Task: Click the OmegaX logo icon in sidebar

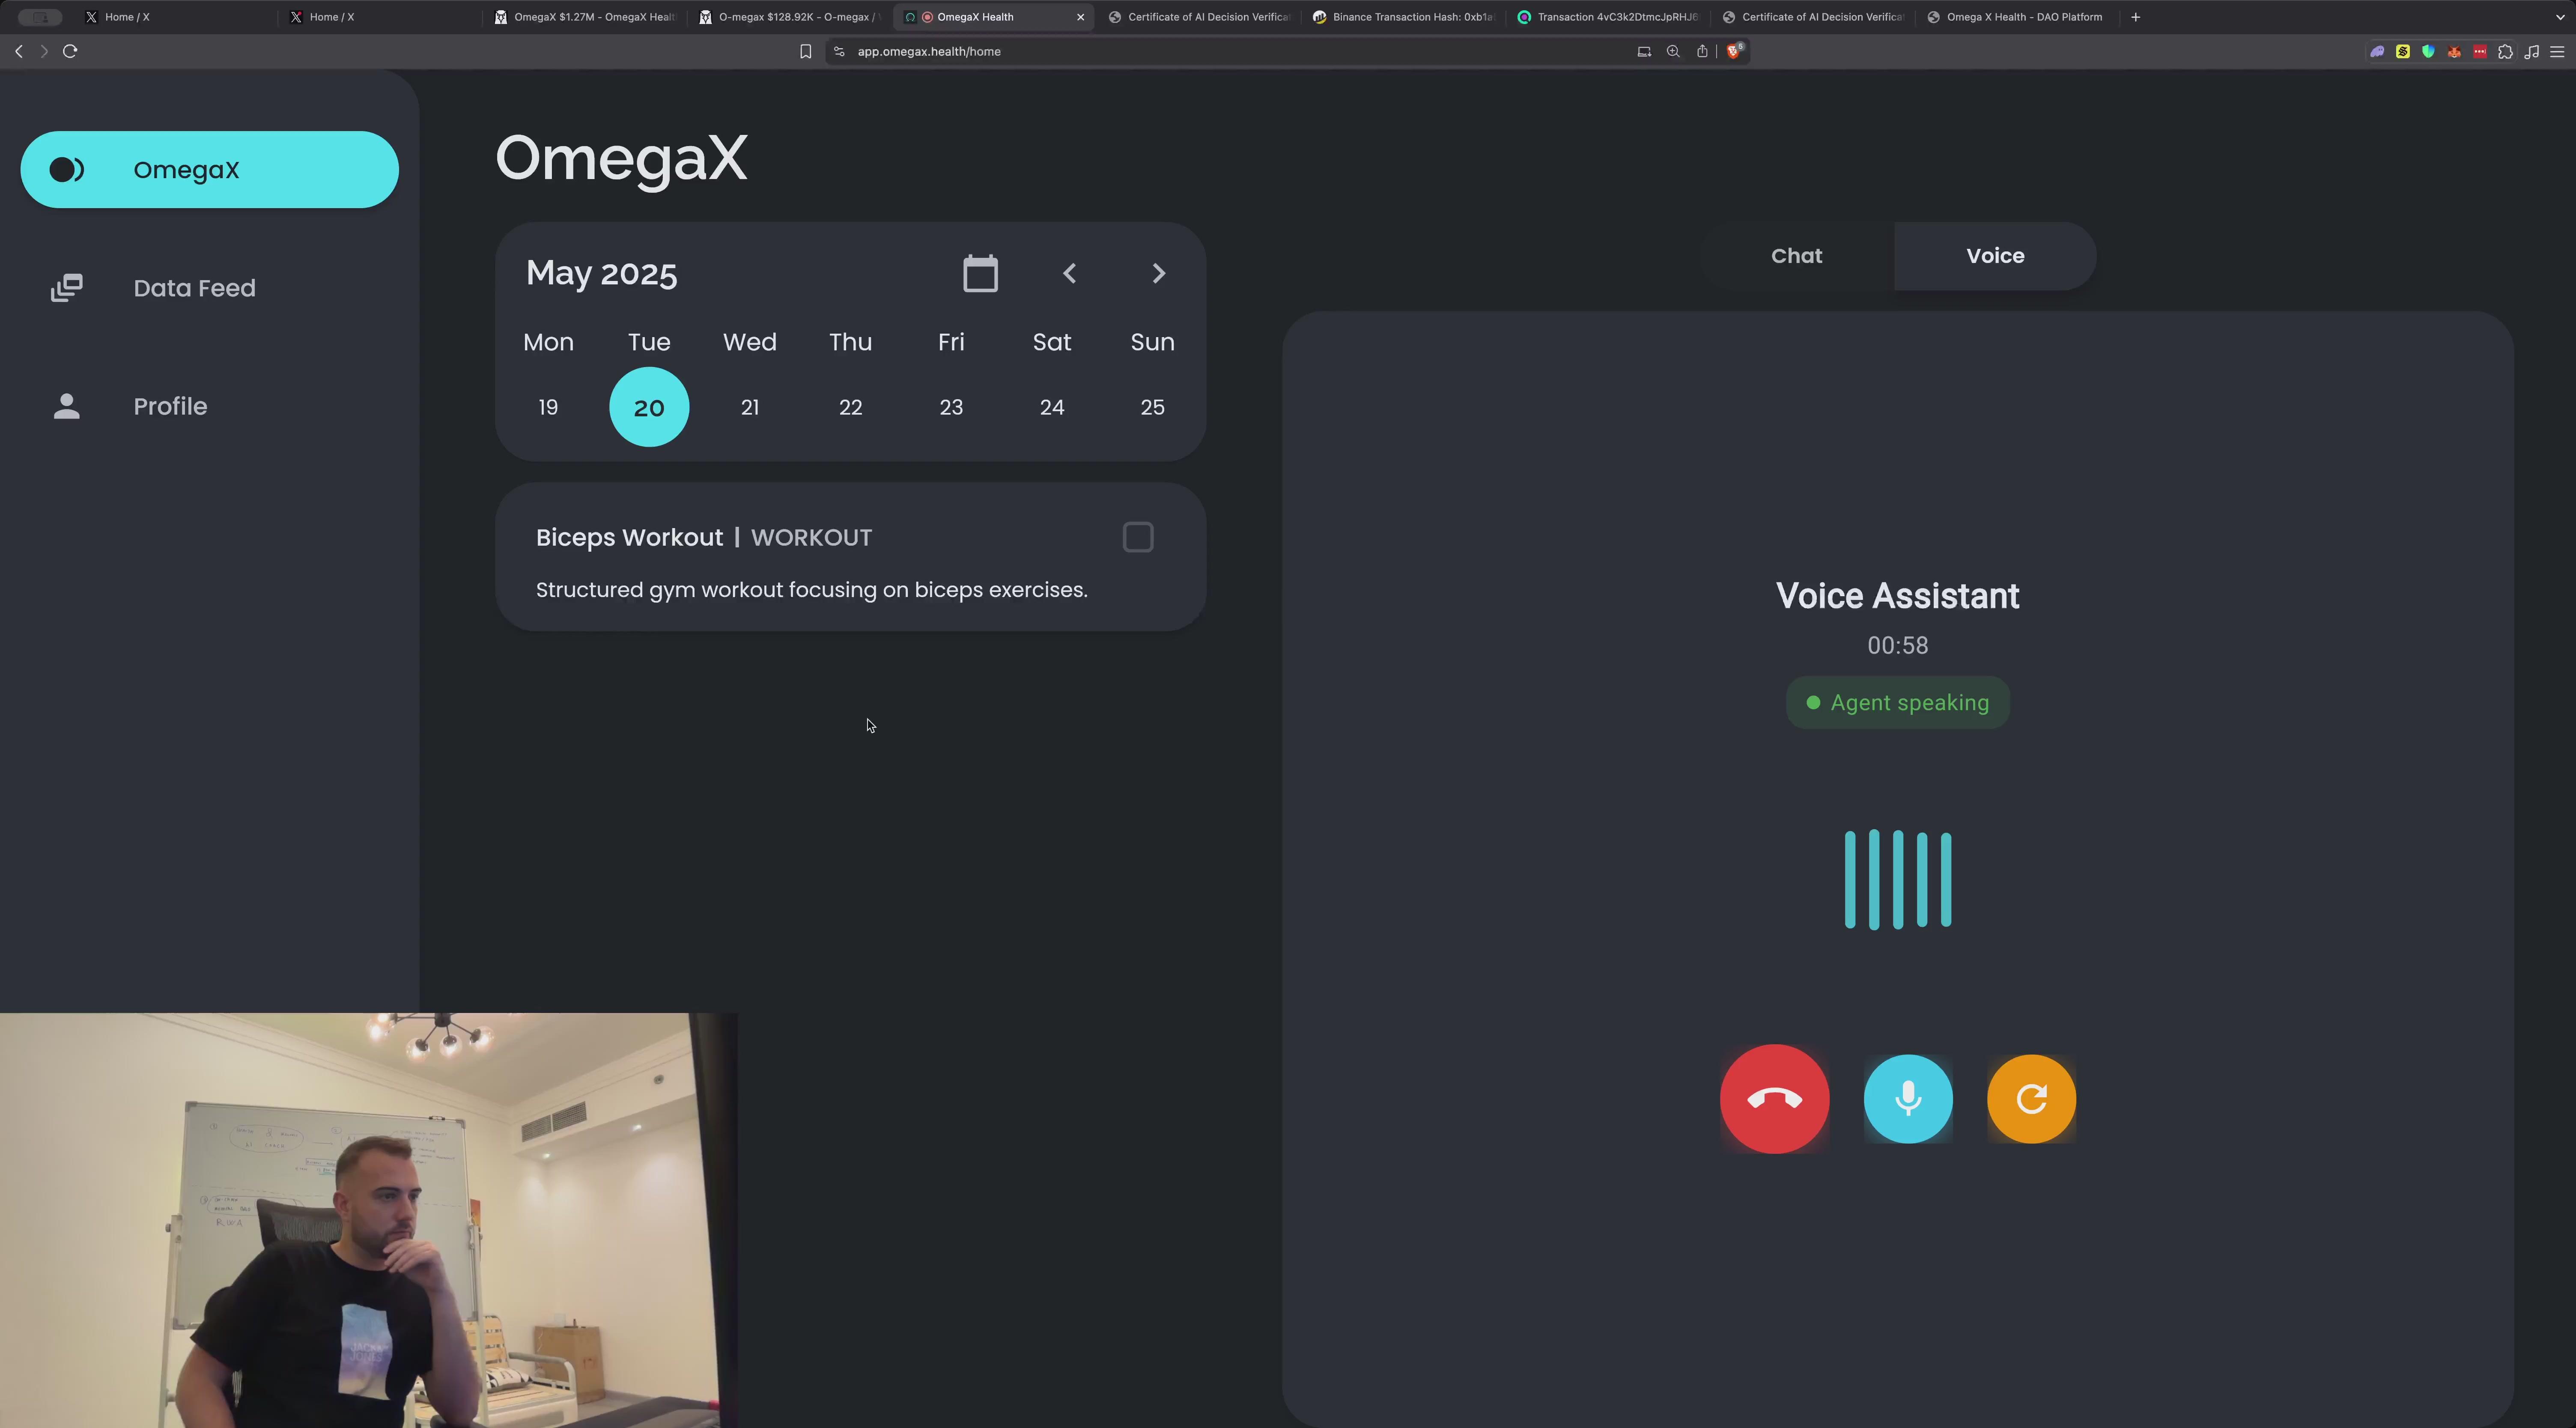Action: point(67,170)
